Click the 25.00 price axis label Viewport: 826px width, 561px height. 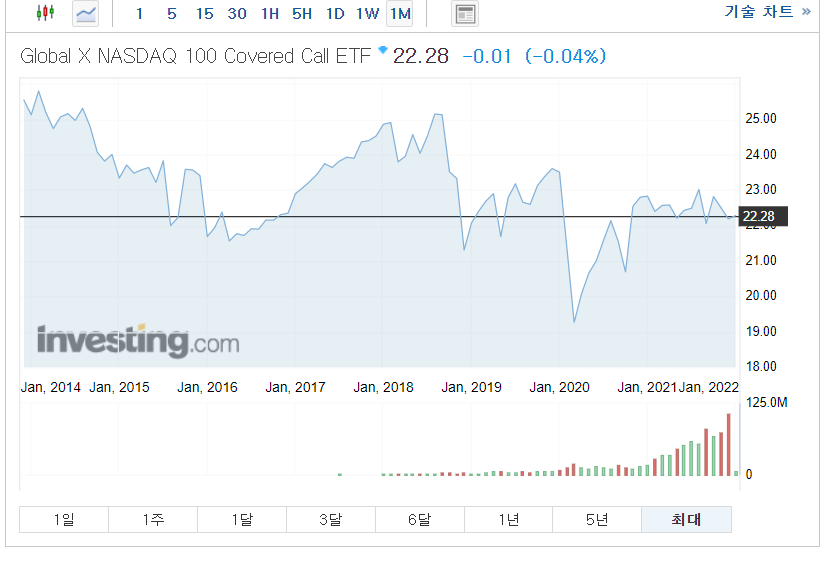coord(761,119)
